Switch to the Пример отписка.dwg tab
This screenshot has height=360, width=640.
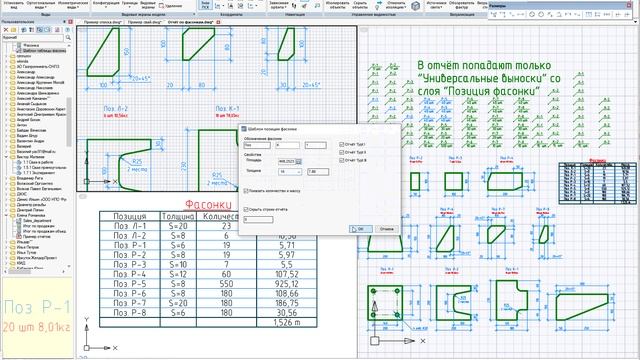[x=102, y=22]
